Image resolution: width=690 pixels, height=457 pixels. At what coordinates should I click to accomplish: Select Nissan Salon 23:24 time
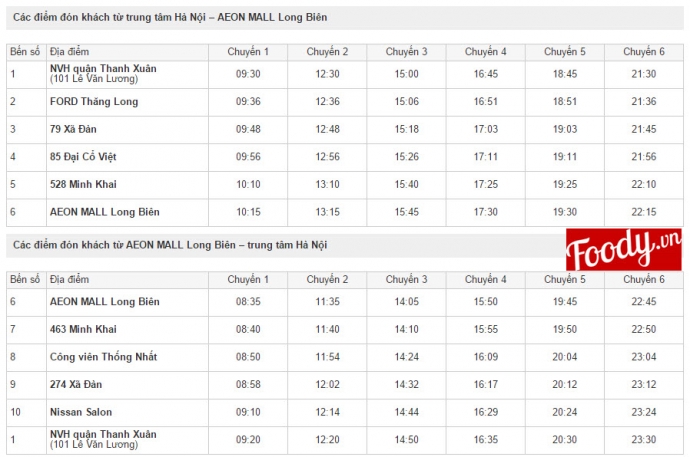[x=644, y=412]
